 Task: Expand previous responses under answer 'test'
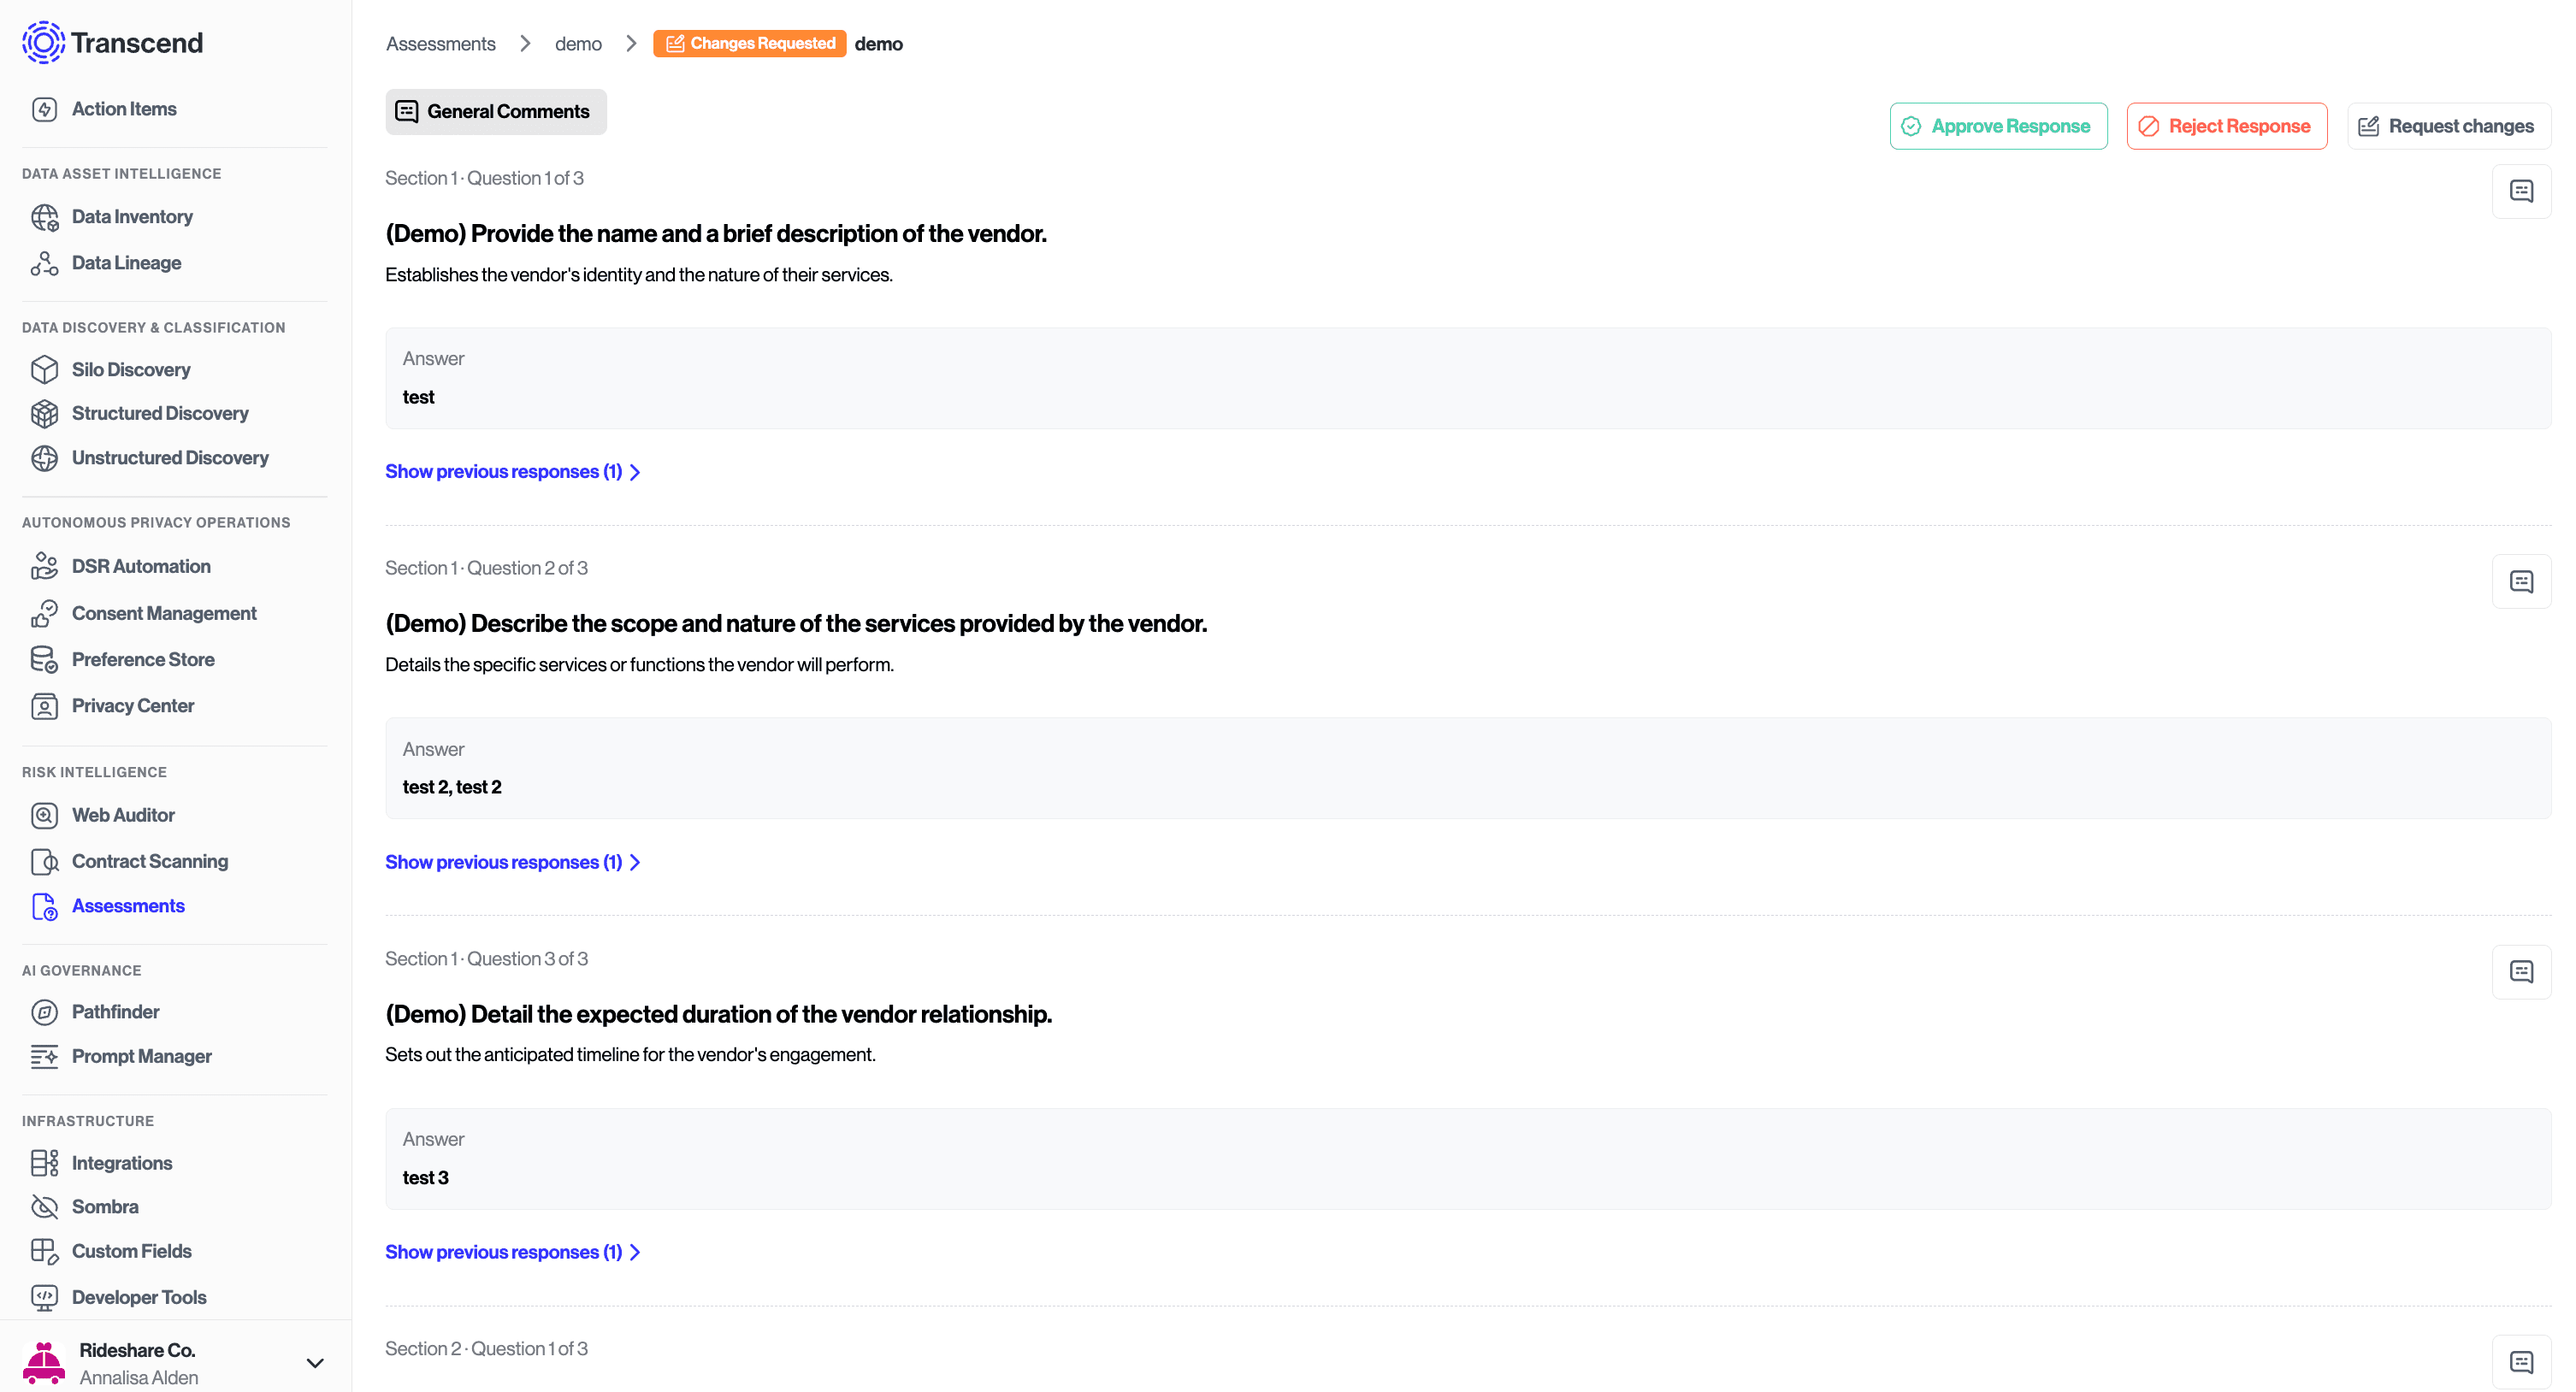click(512, 471)
